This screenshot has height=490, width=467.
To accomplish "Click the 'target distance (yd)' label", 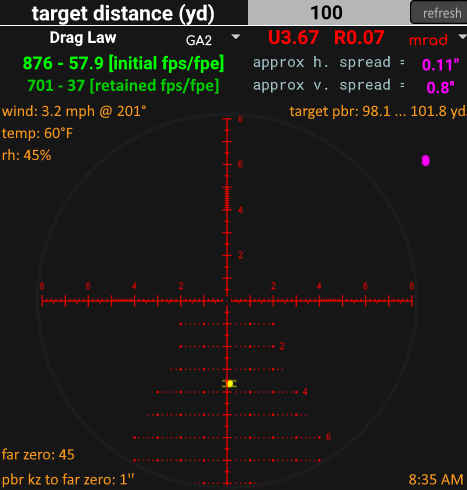I will point(123,13).
